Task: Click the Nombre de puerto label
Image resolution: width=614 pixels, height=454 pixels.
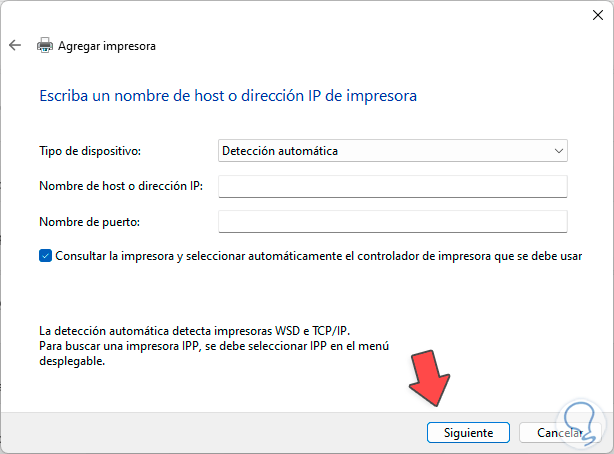Action: [x=88, y=221]
